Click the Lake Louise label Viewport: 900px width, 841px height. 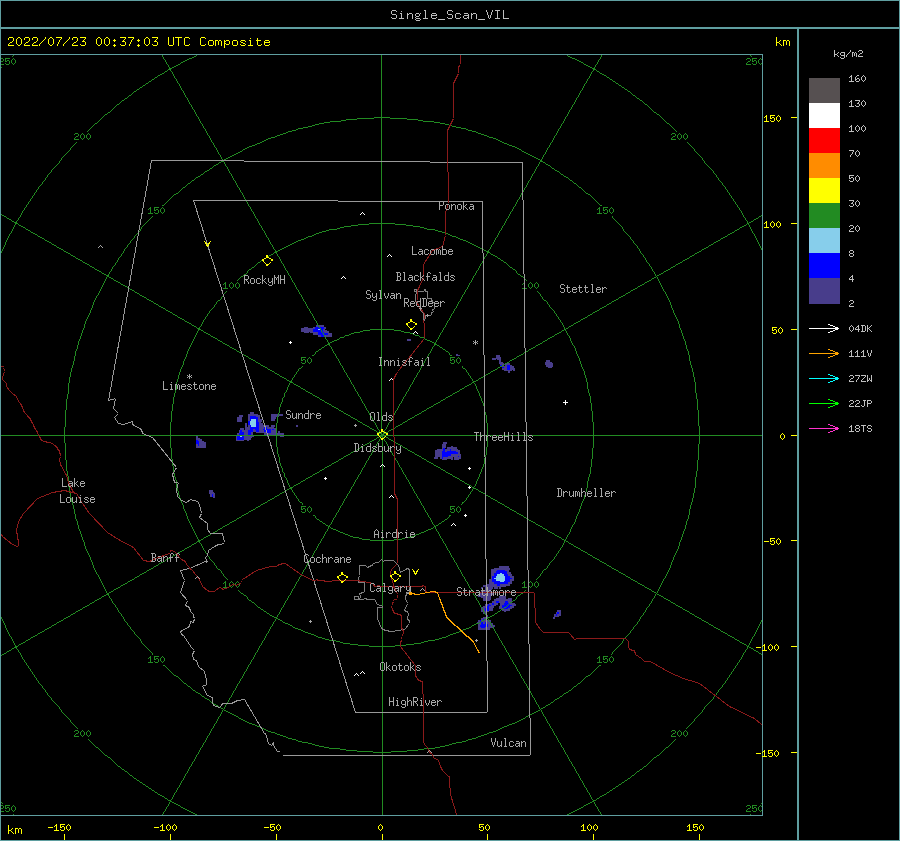pos(77,491)
